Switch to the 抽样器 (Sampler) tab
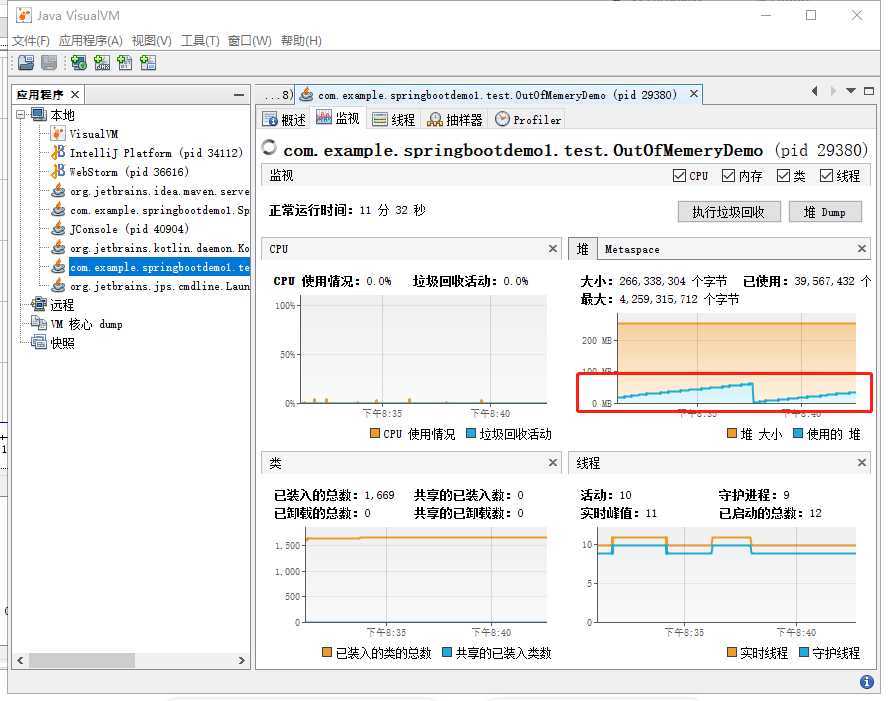 pos(455,119)
